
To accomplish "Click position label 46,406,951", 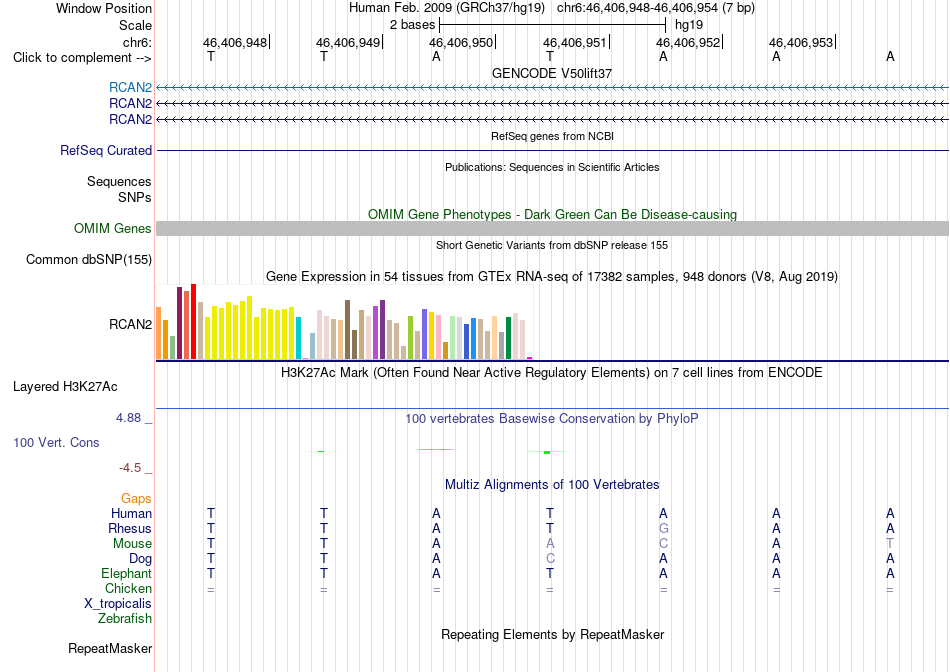I will (x=575, y=42).
